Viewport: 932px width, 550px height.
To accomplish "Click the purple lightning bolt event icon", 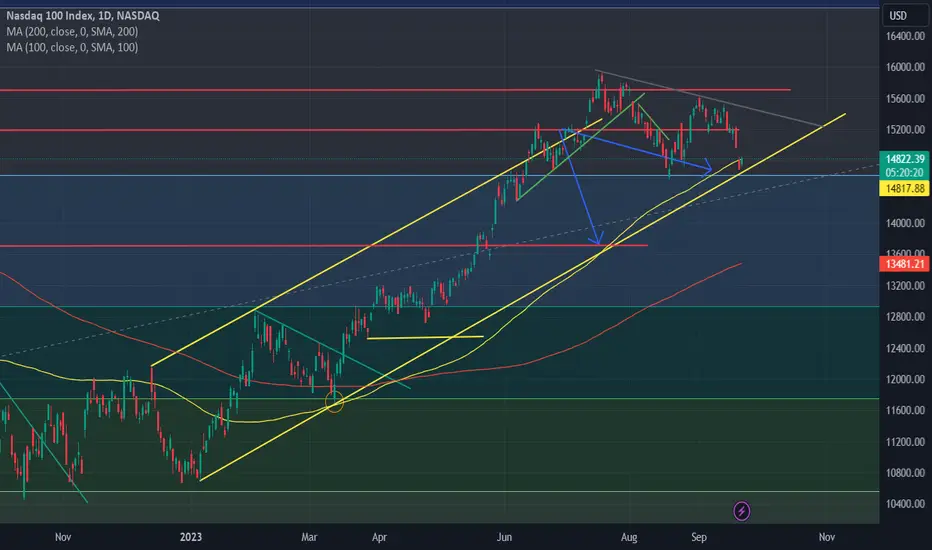I will pyautogui.click(x=741, y=511).
